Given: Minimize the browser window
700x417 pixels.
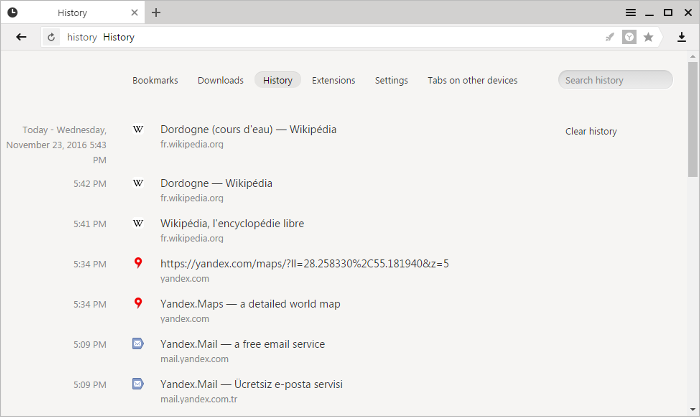Looking at the screenshot, I should click(650, 13).
